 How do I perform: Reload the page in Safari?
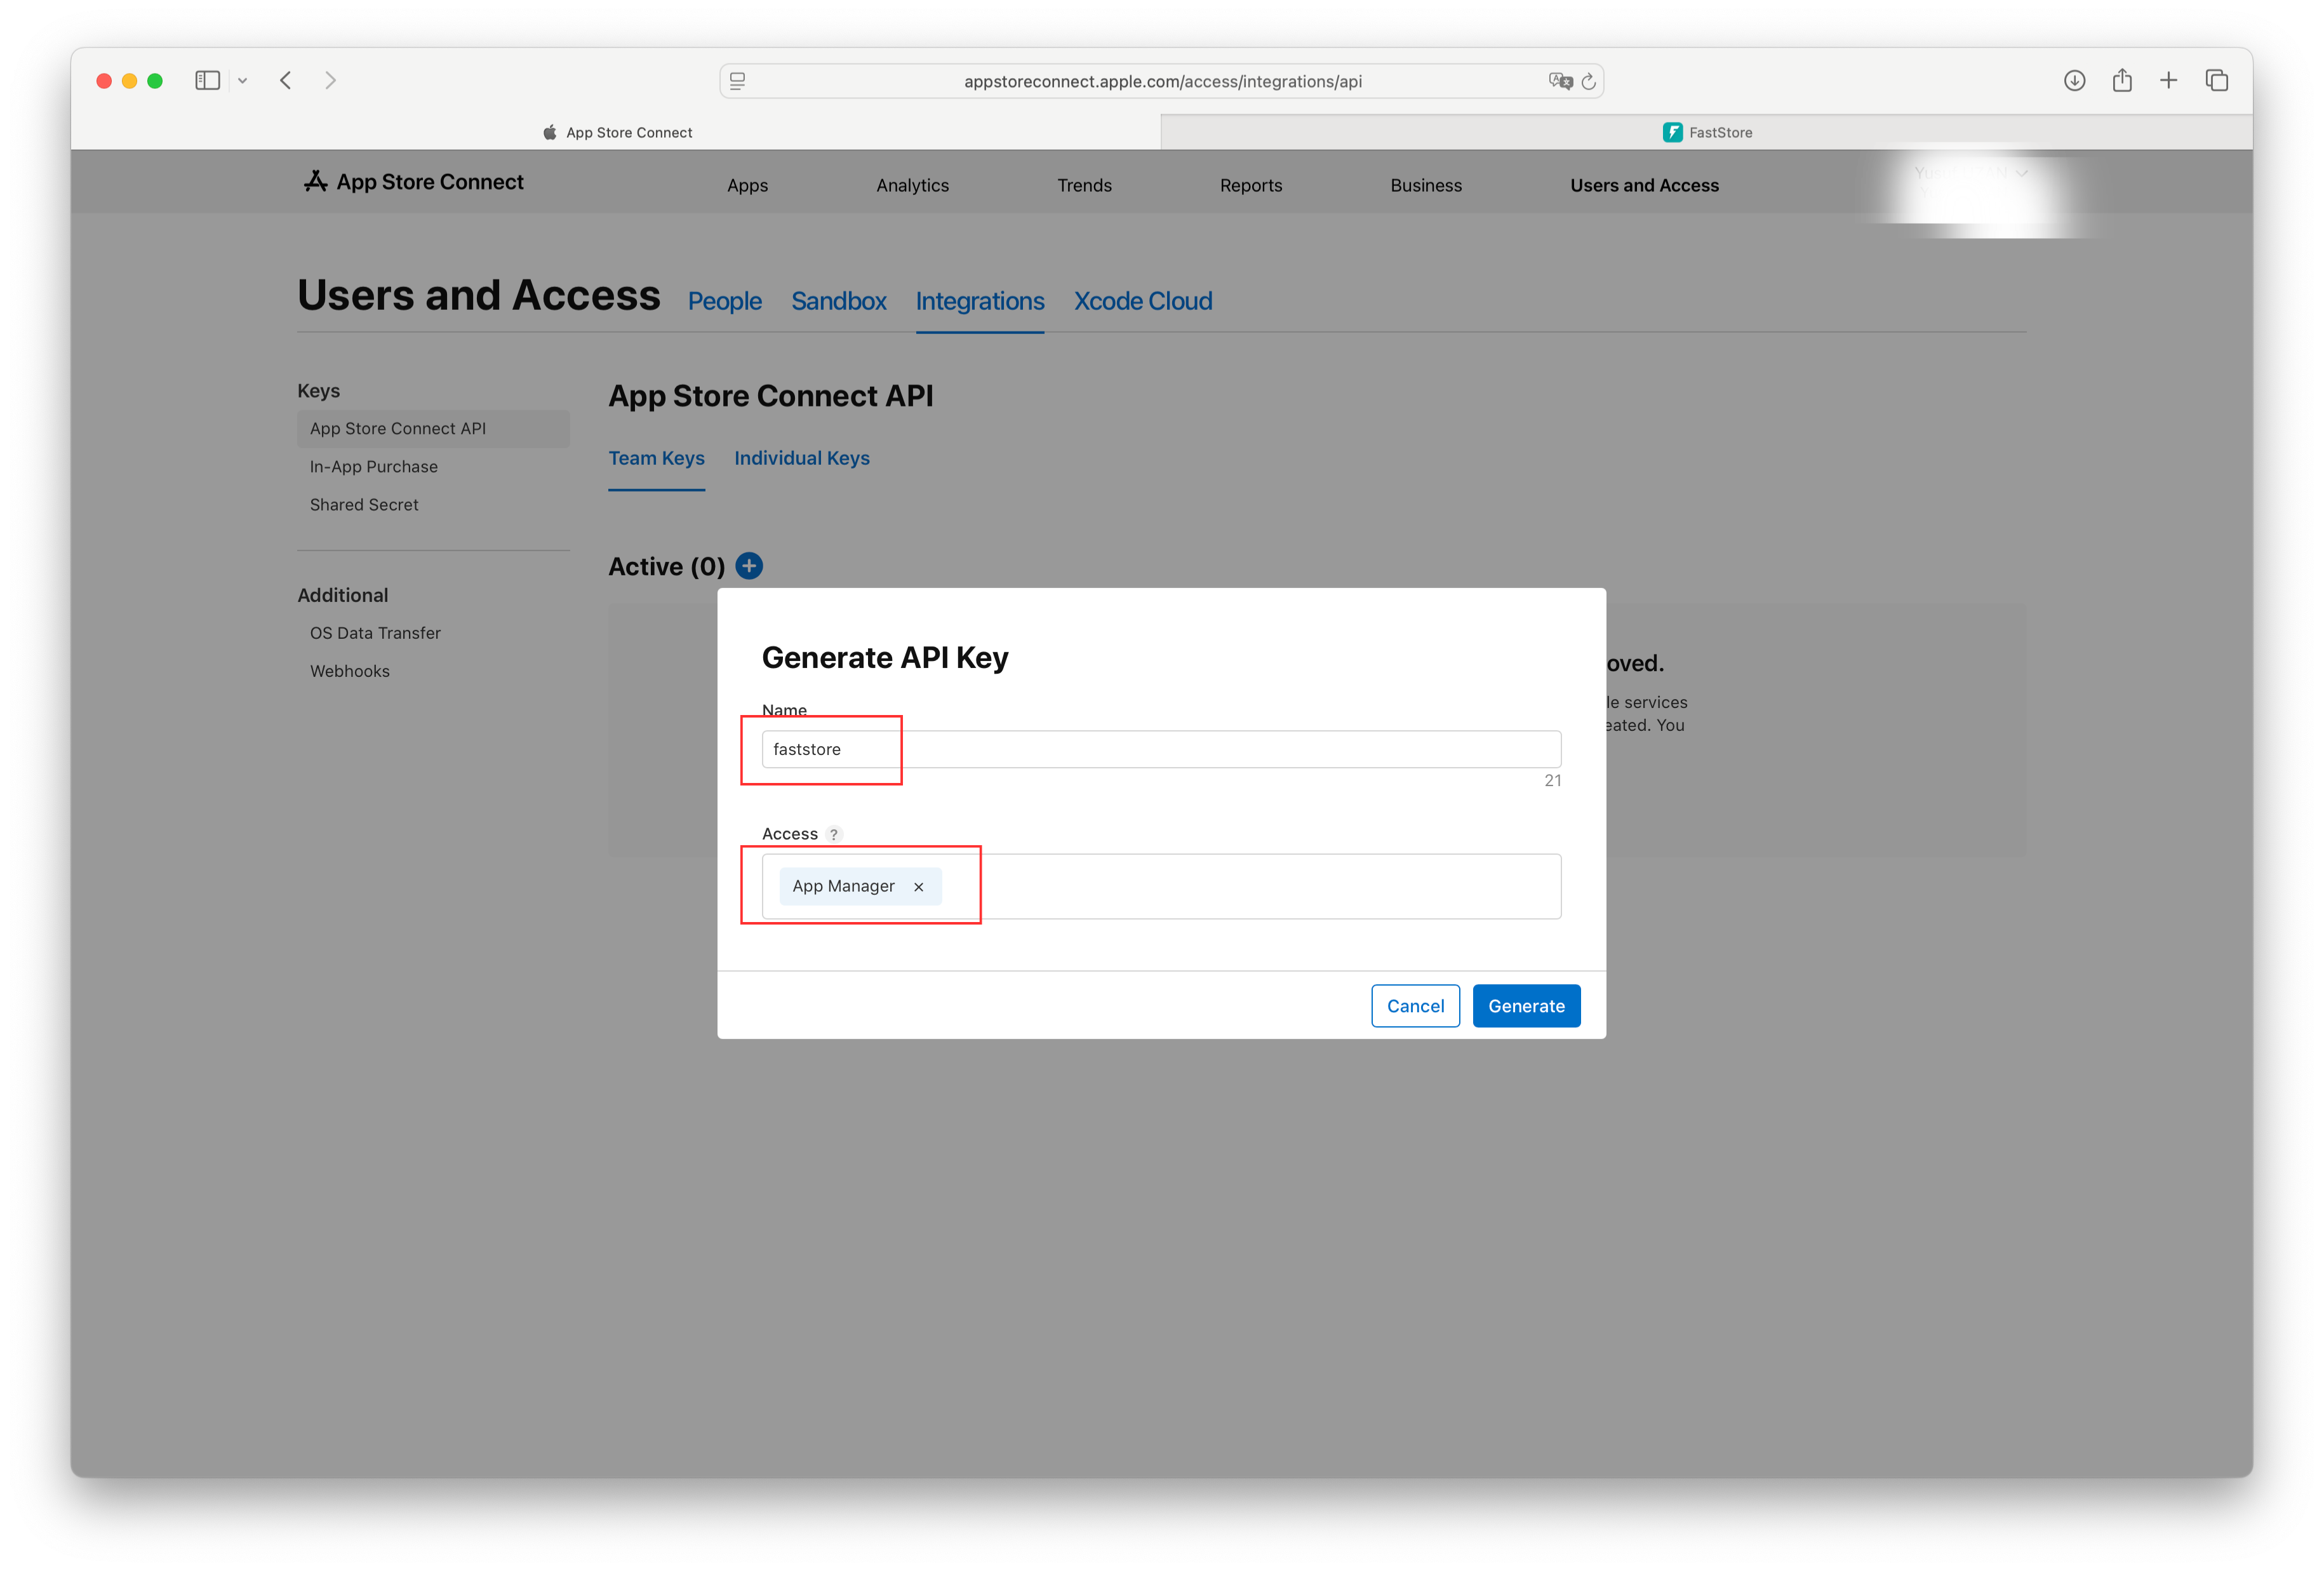point(1589,81)
